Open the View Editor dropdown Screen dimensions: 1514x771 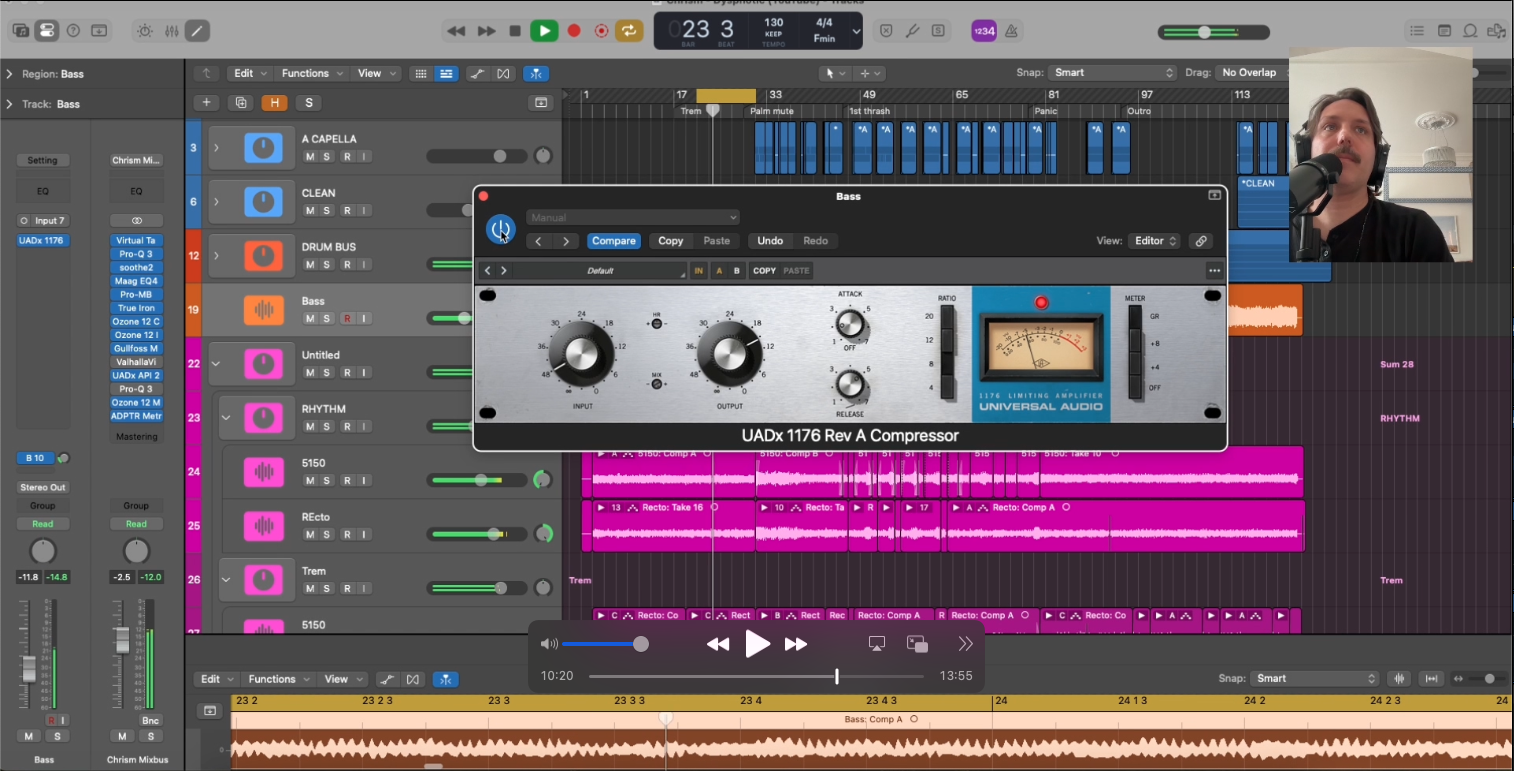1154,241
